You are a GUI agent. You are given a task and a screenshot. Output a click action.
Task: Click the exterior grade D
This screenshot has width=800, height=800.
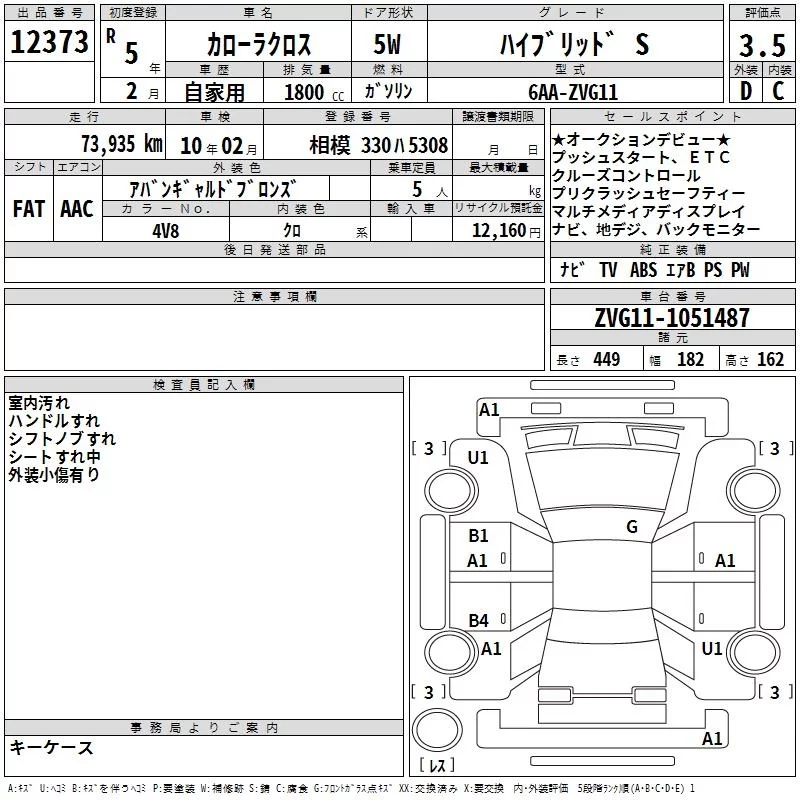point(746,91)
